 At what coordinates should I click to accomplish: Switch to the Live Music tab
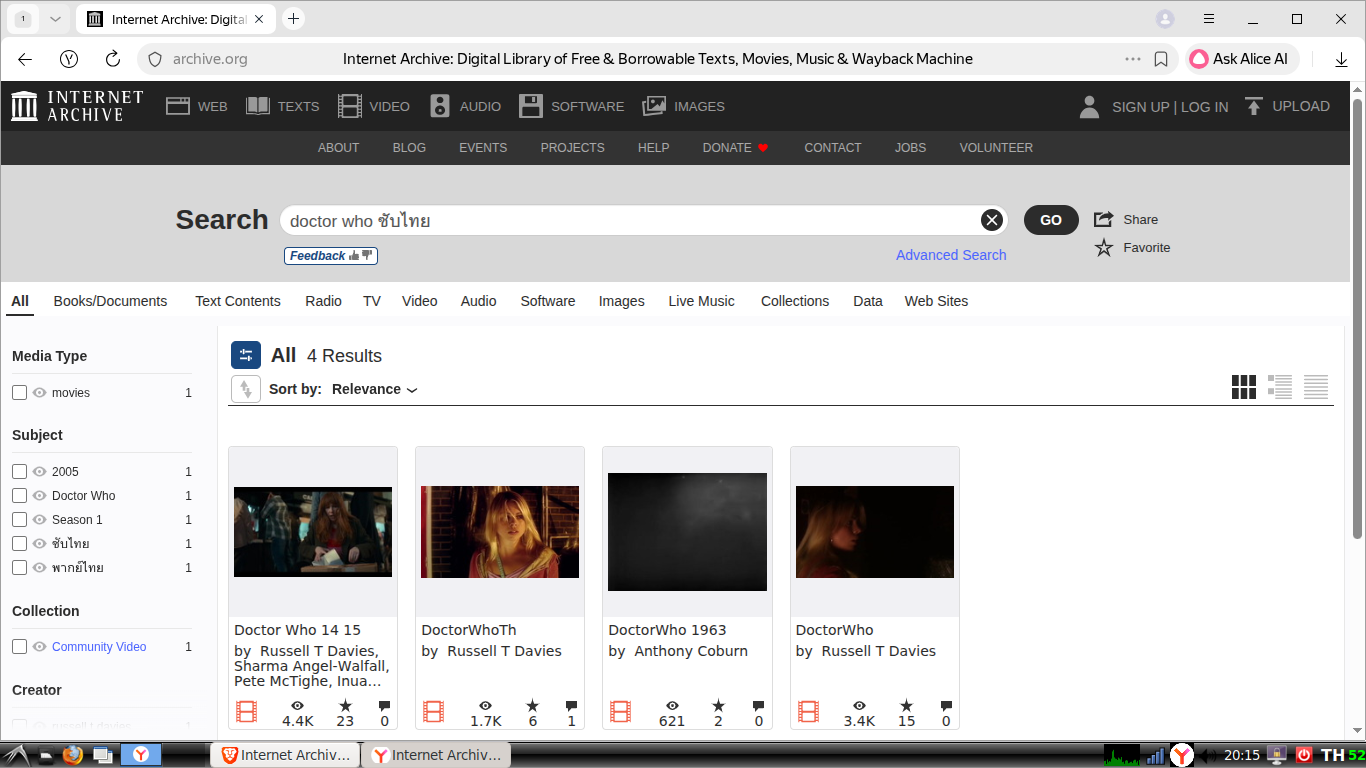pyautogui.click(x=701, y=301)
